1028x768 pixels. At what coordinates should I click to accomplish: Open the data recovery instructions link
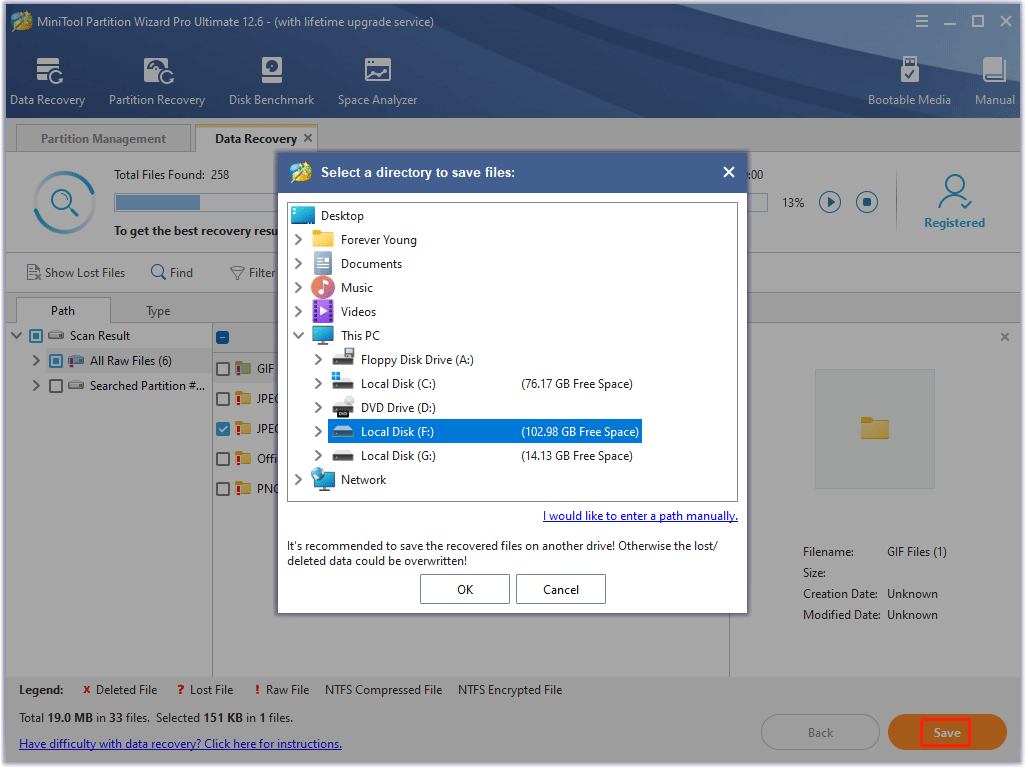(180, 744)
